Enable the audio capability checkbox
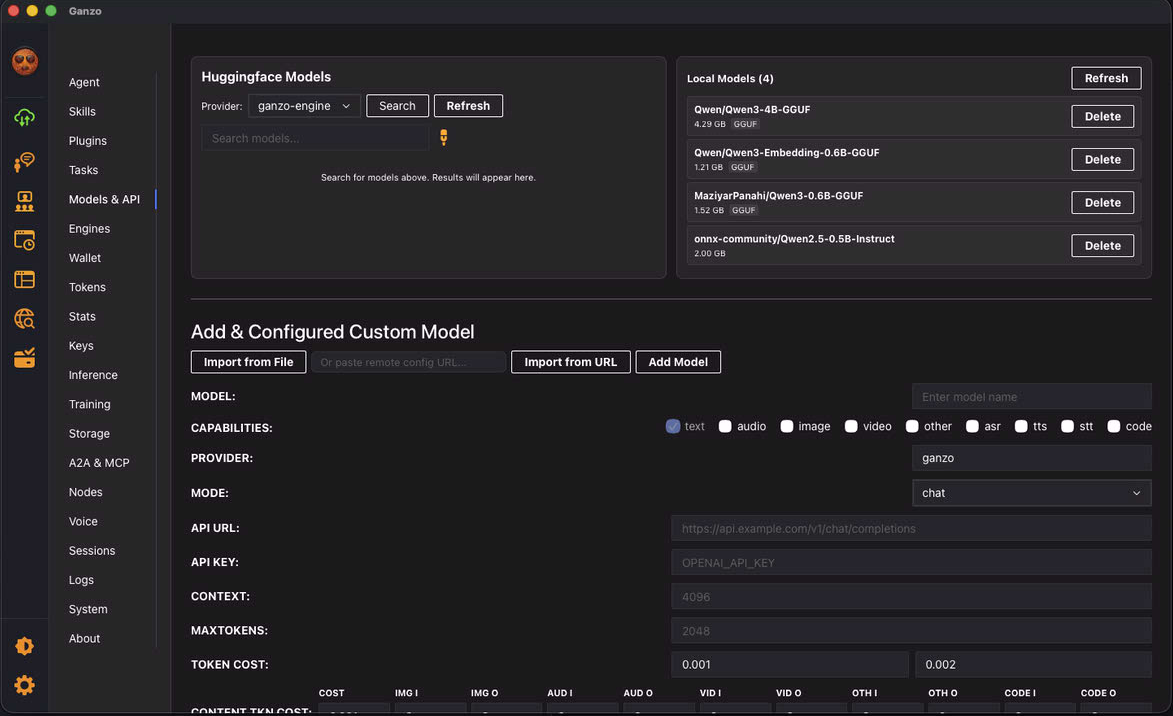1173x716 pixels. [x=725, y=426]
